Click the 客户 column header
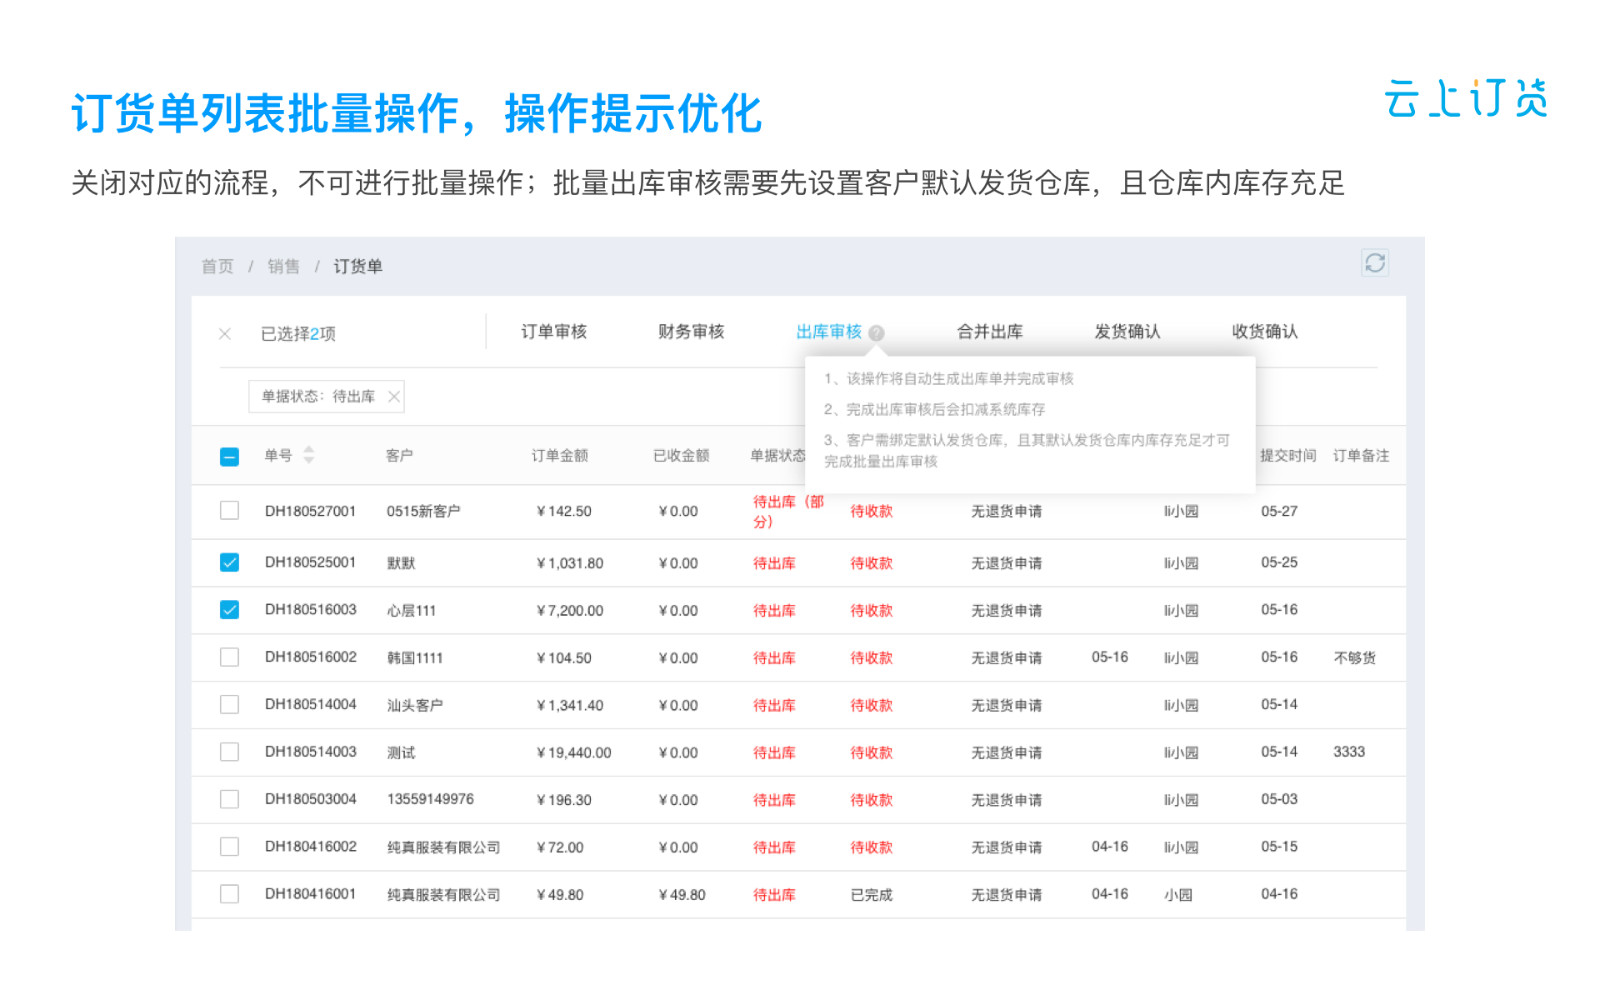The width and height of the screenshot is (1600, 1000). [x=399, y=456]
